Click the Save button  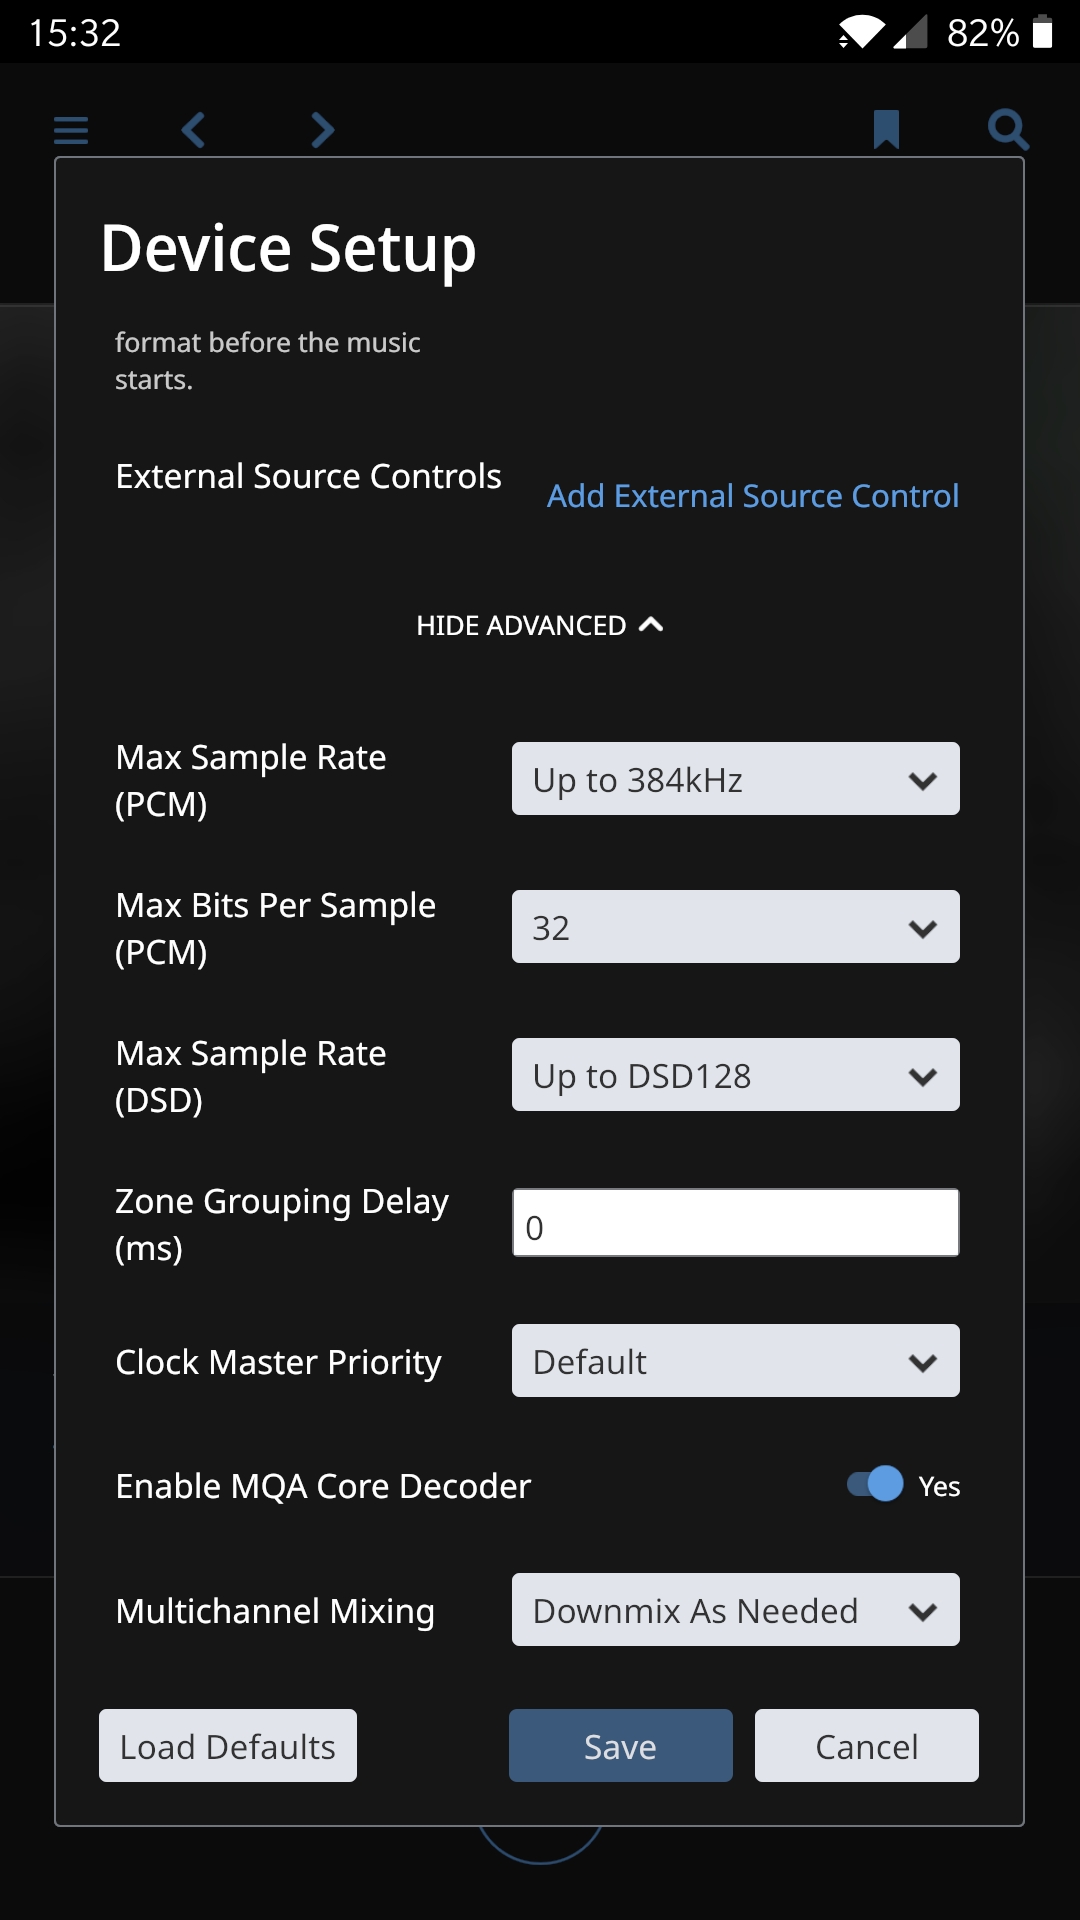coord(620,1746)
